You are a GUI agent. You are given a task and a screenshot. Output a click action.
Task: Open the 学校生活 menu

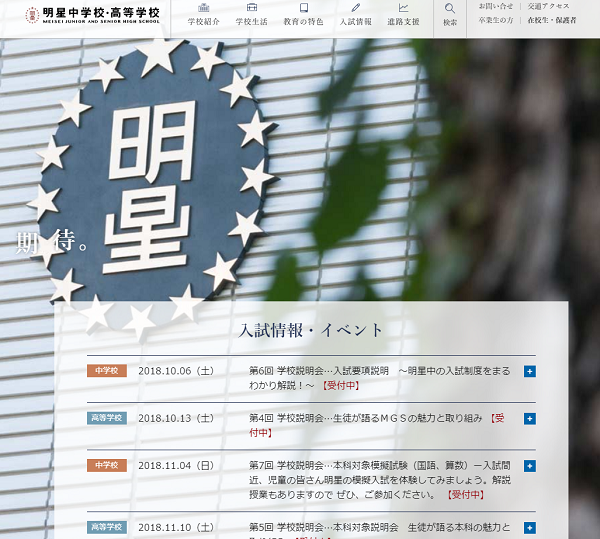pos(251,22)
